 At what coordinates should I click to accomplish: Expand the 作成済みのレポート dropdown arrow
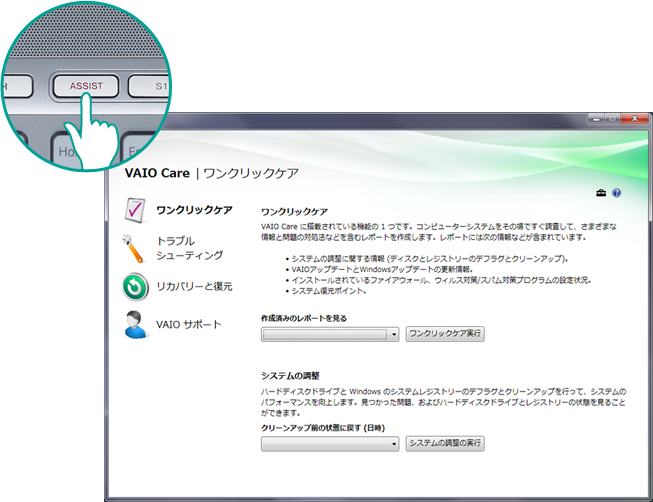[395, 334]
